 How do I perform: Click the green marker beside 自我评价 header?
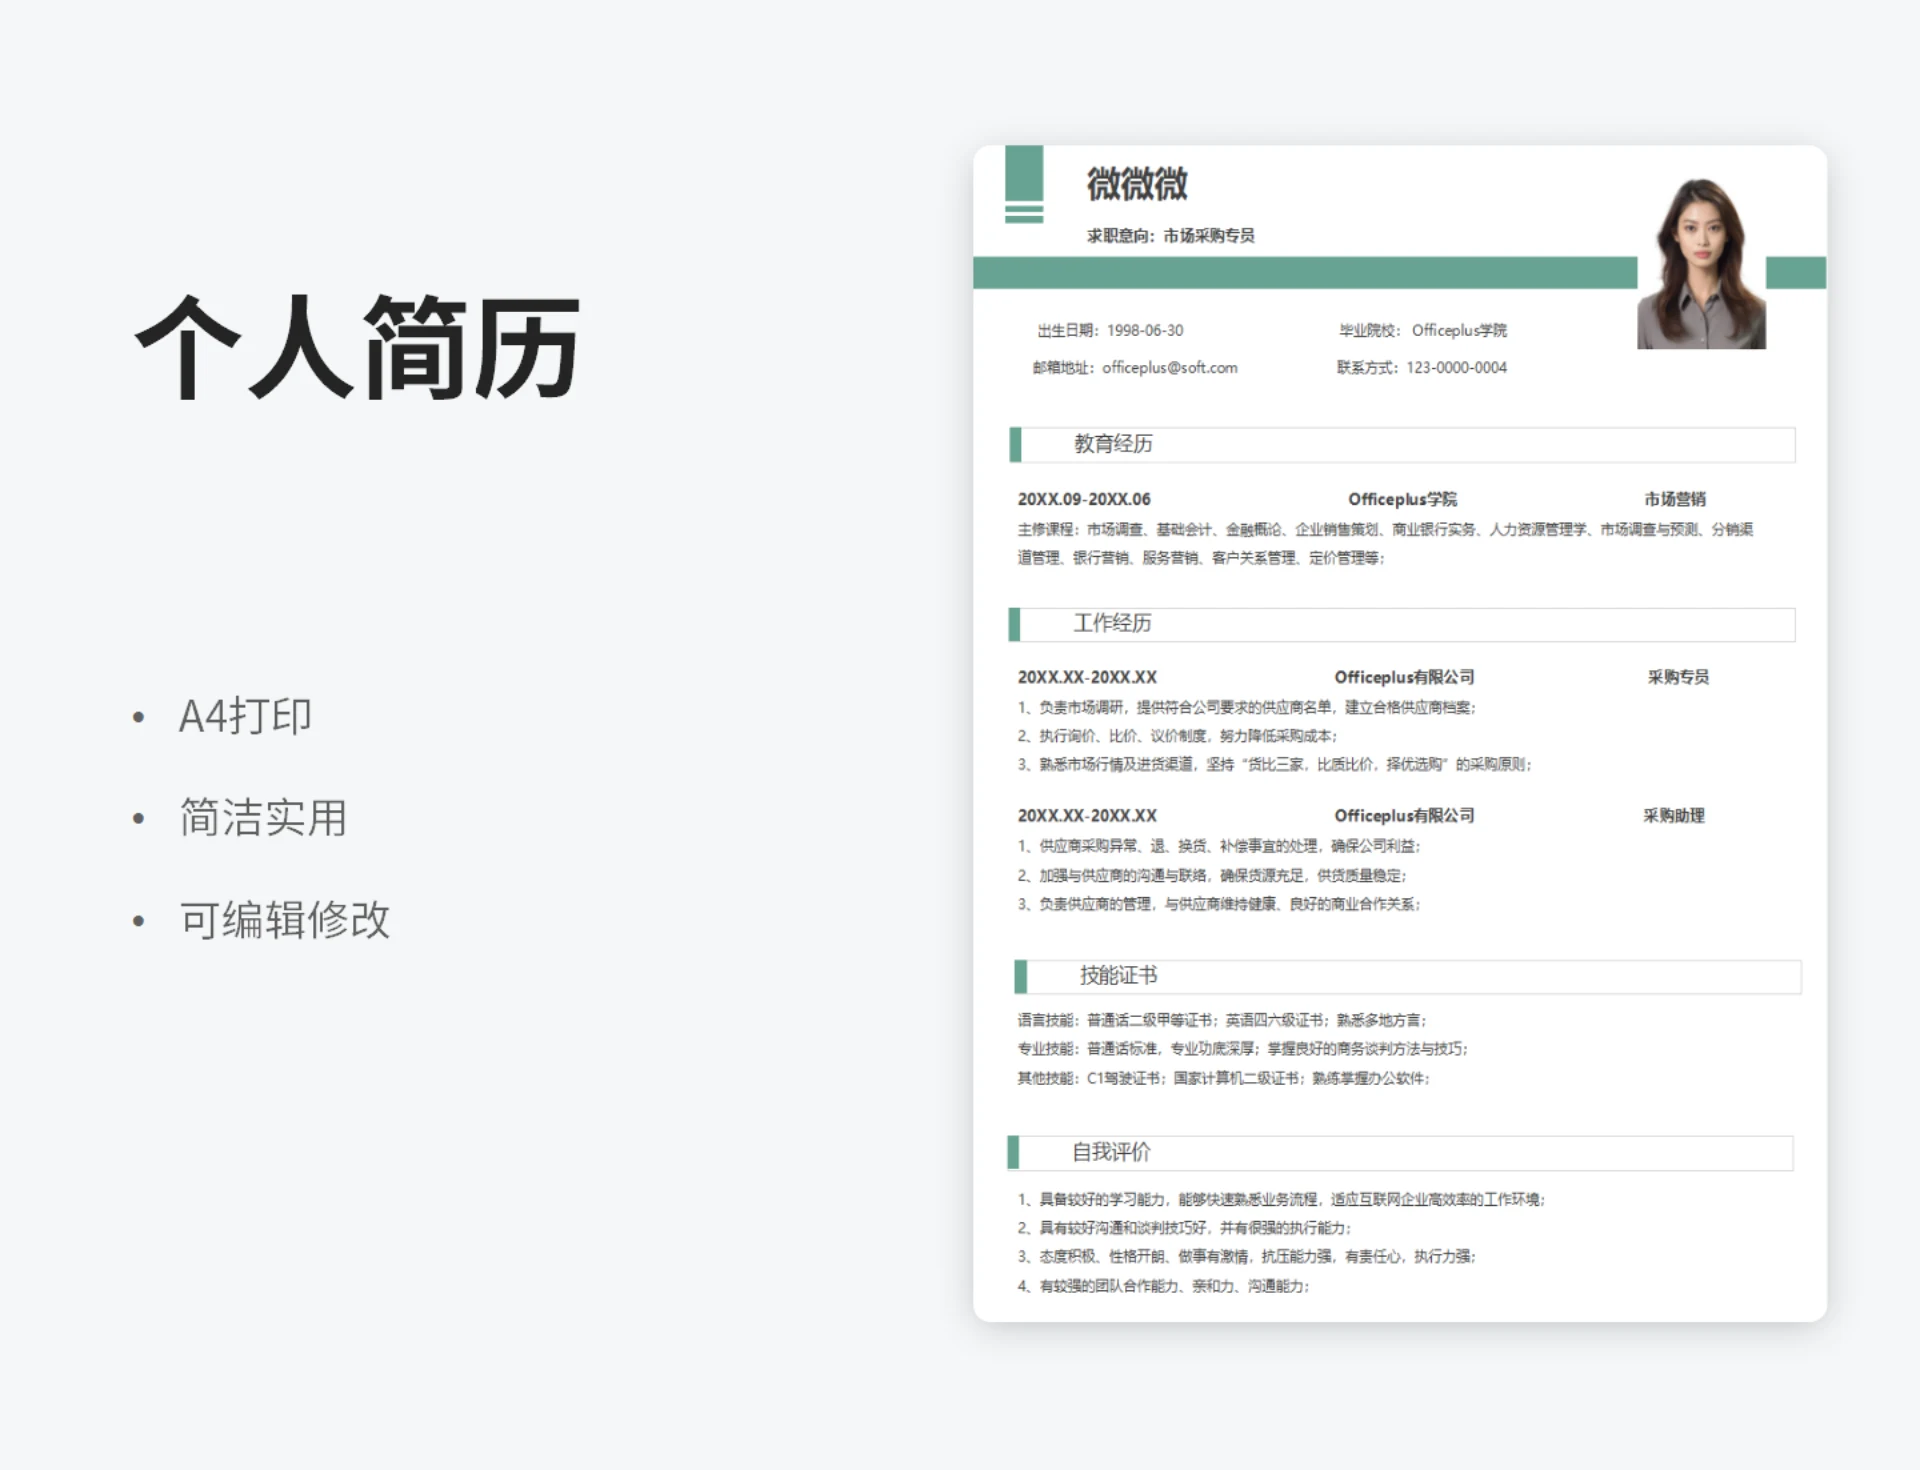pyautogui.click(x=1017, y=1152)
